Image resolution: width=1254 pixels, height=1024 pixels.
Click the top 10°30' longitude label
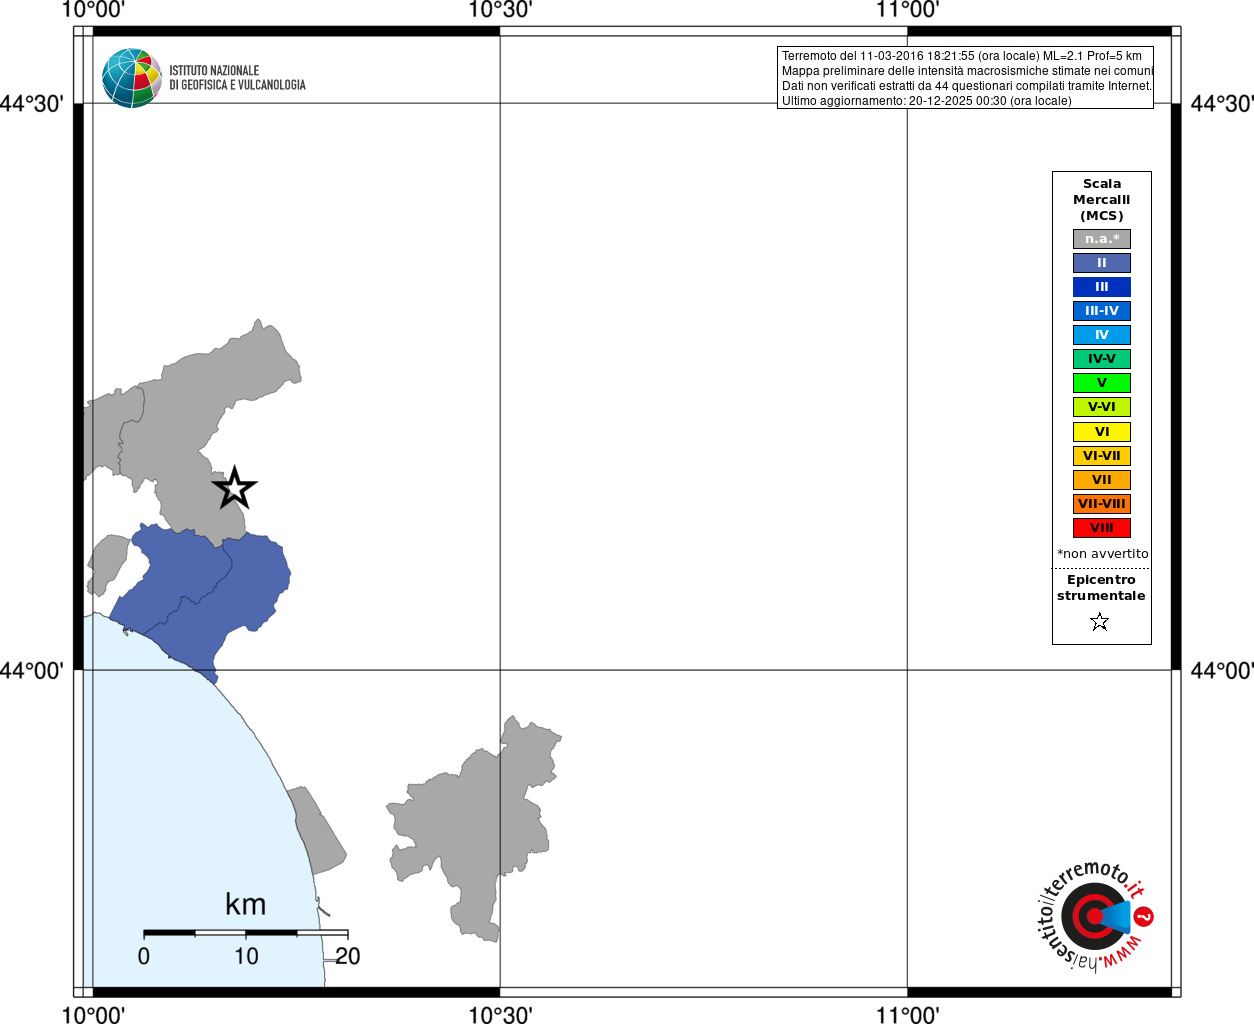[500, 10]
